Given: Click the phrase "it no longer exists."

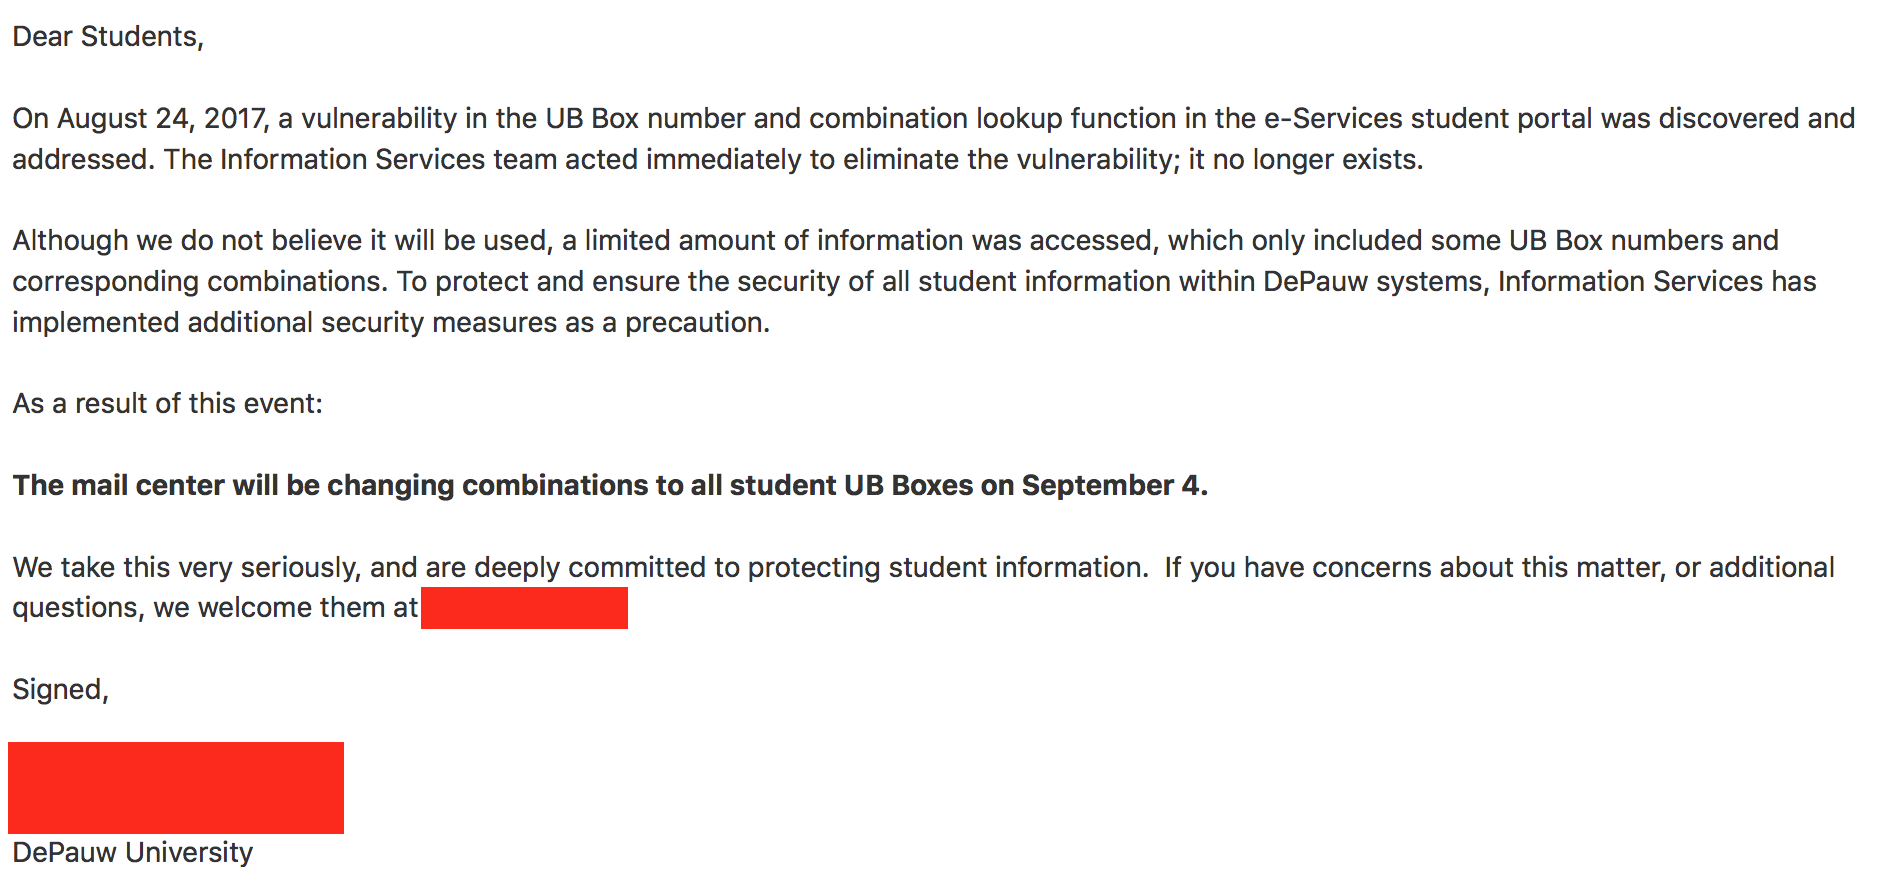Looking at the screenshot, I should (1305, 160).
